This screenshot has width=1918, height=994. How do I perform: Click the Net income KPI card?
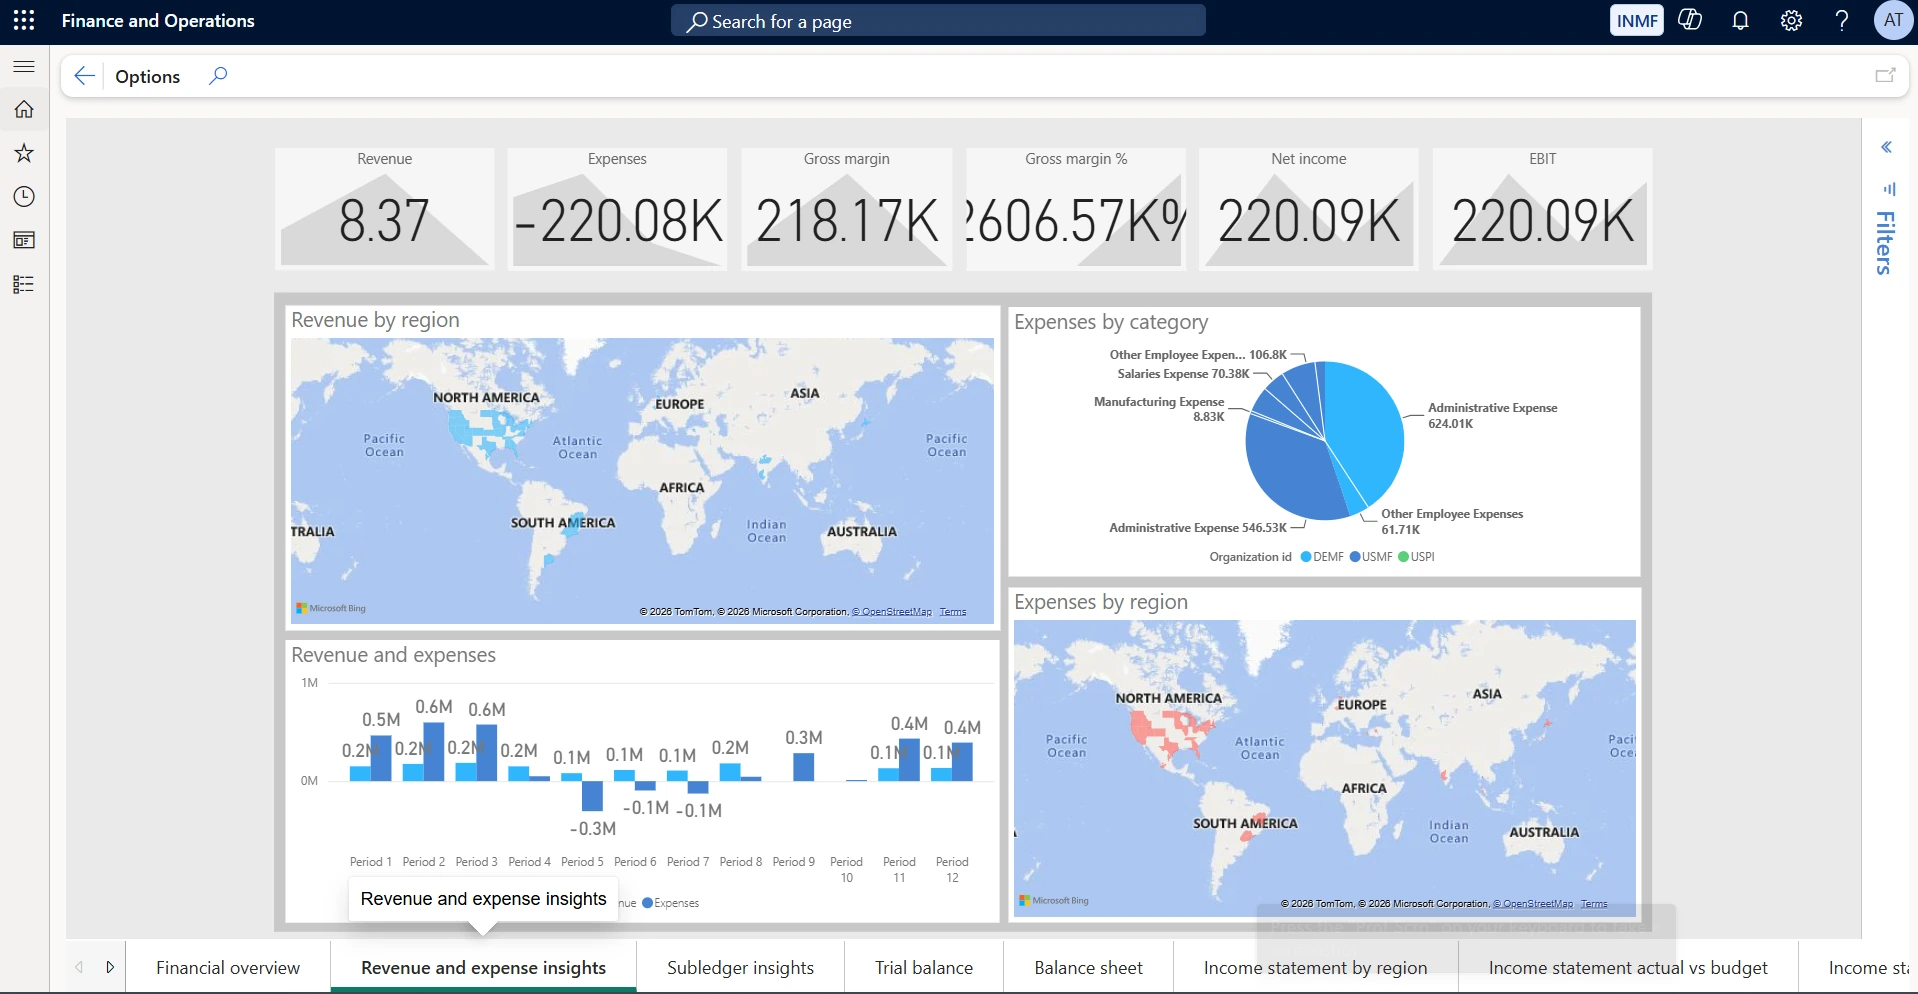coord(1308,208)
